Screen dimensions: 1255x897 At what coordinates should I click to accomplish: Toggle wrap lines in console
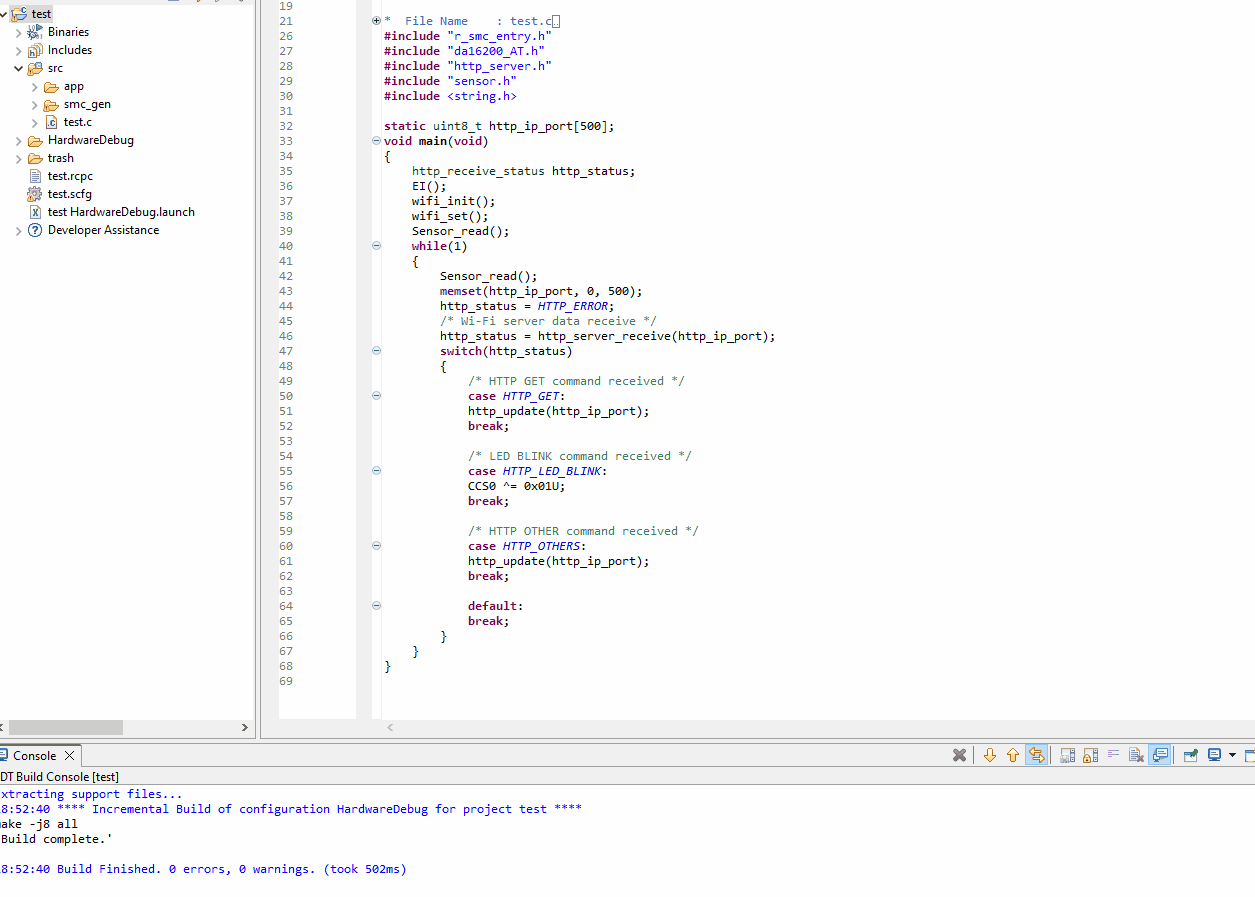[x=1114, y=755]
